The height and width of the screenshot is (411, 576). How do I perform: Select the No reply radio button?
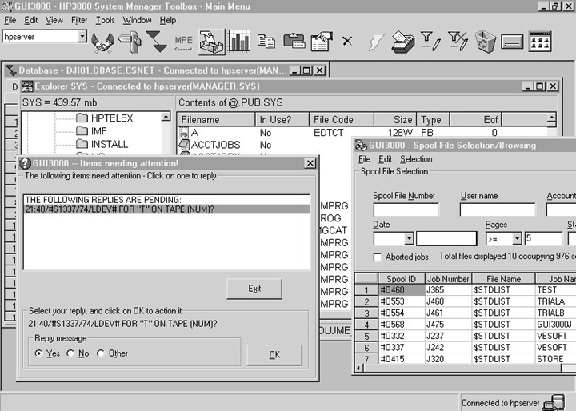tap(70, 353)
